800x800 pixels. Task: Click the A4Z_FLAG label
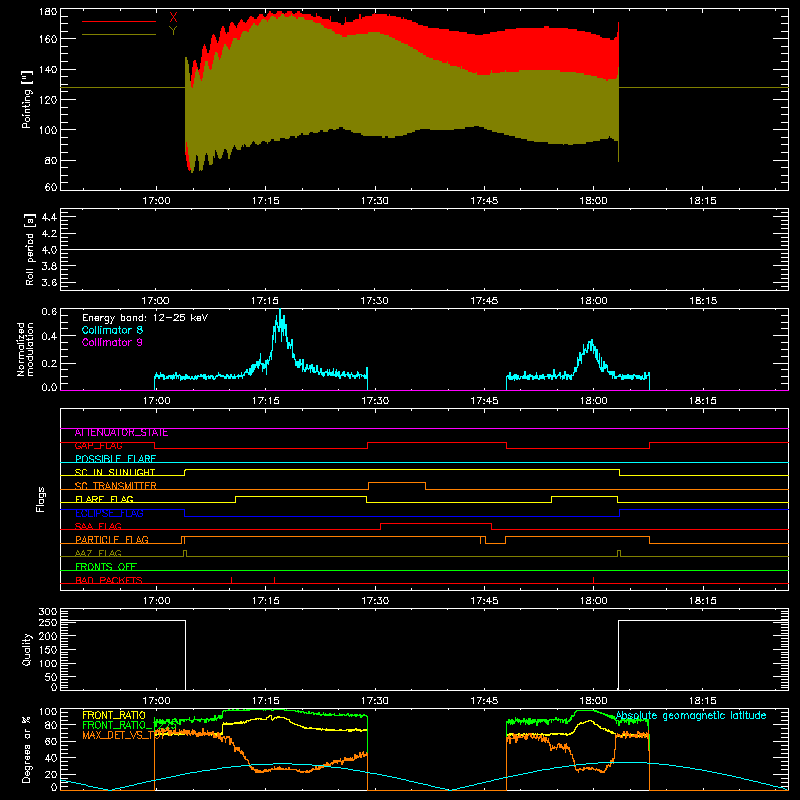click(x=98, y=553)
